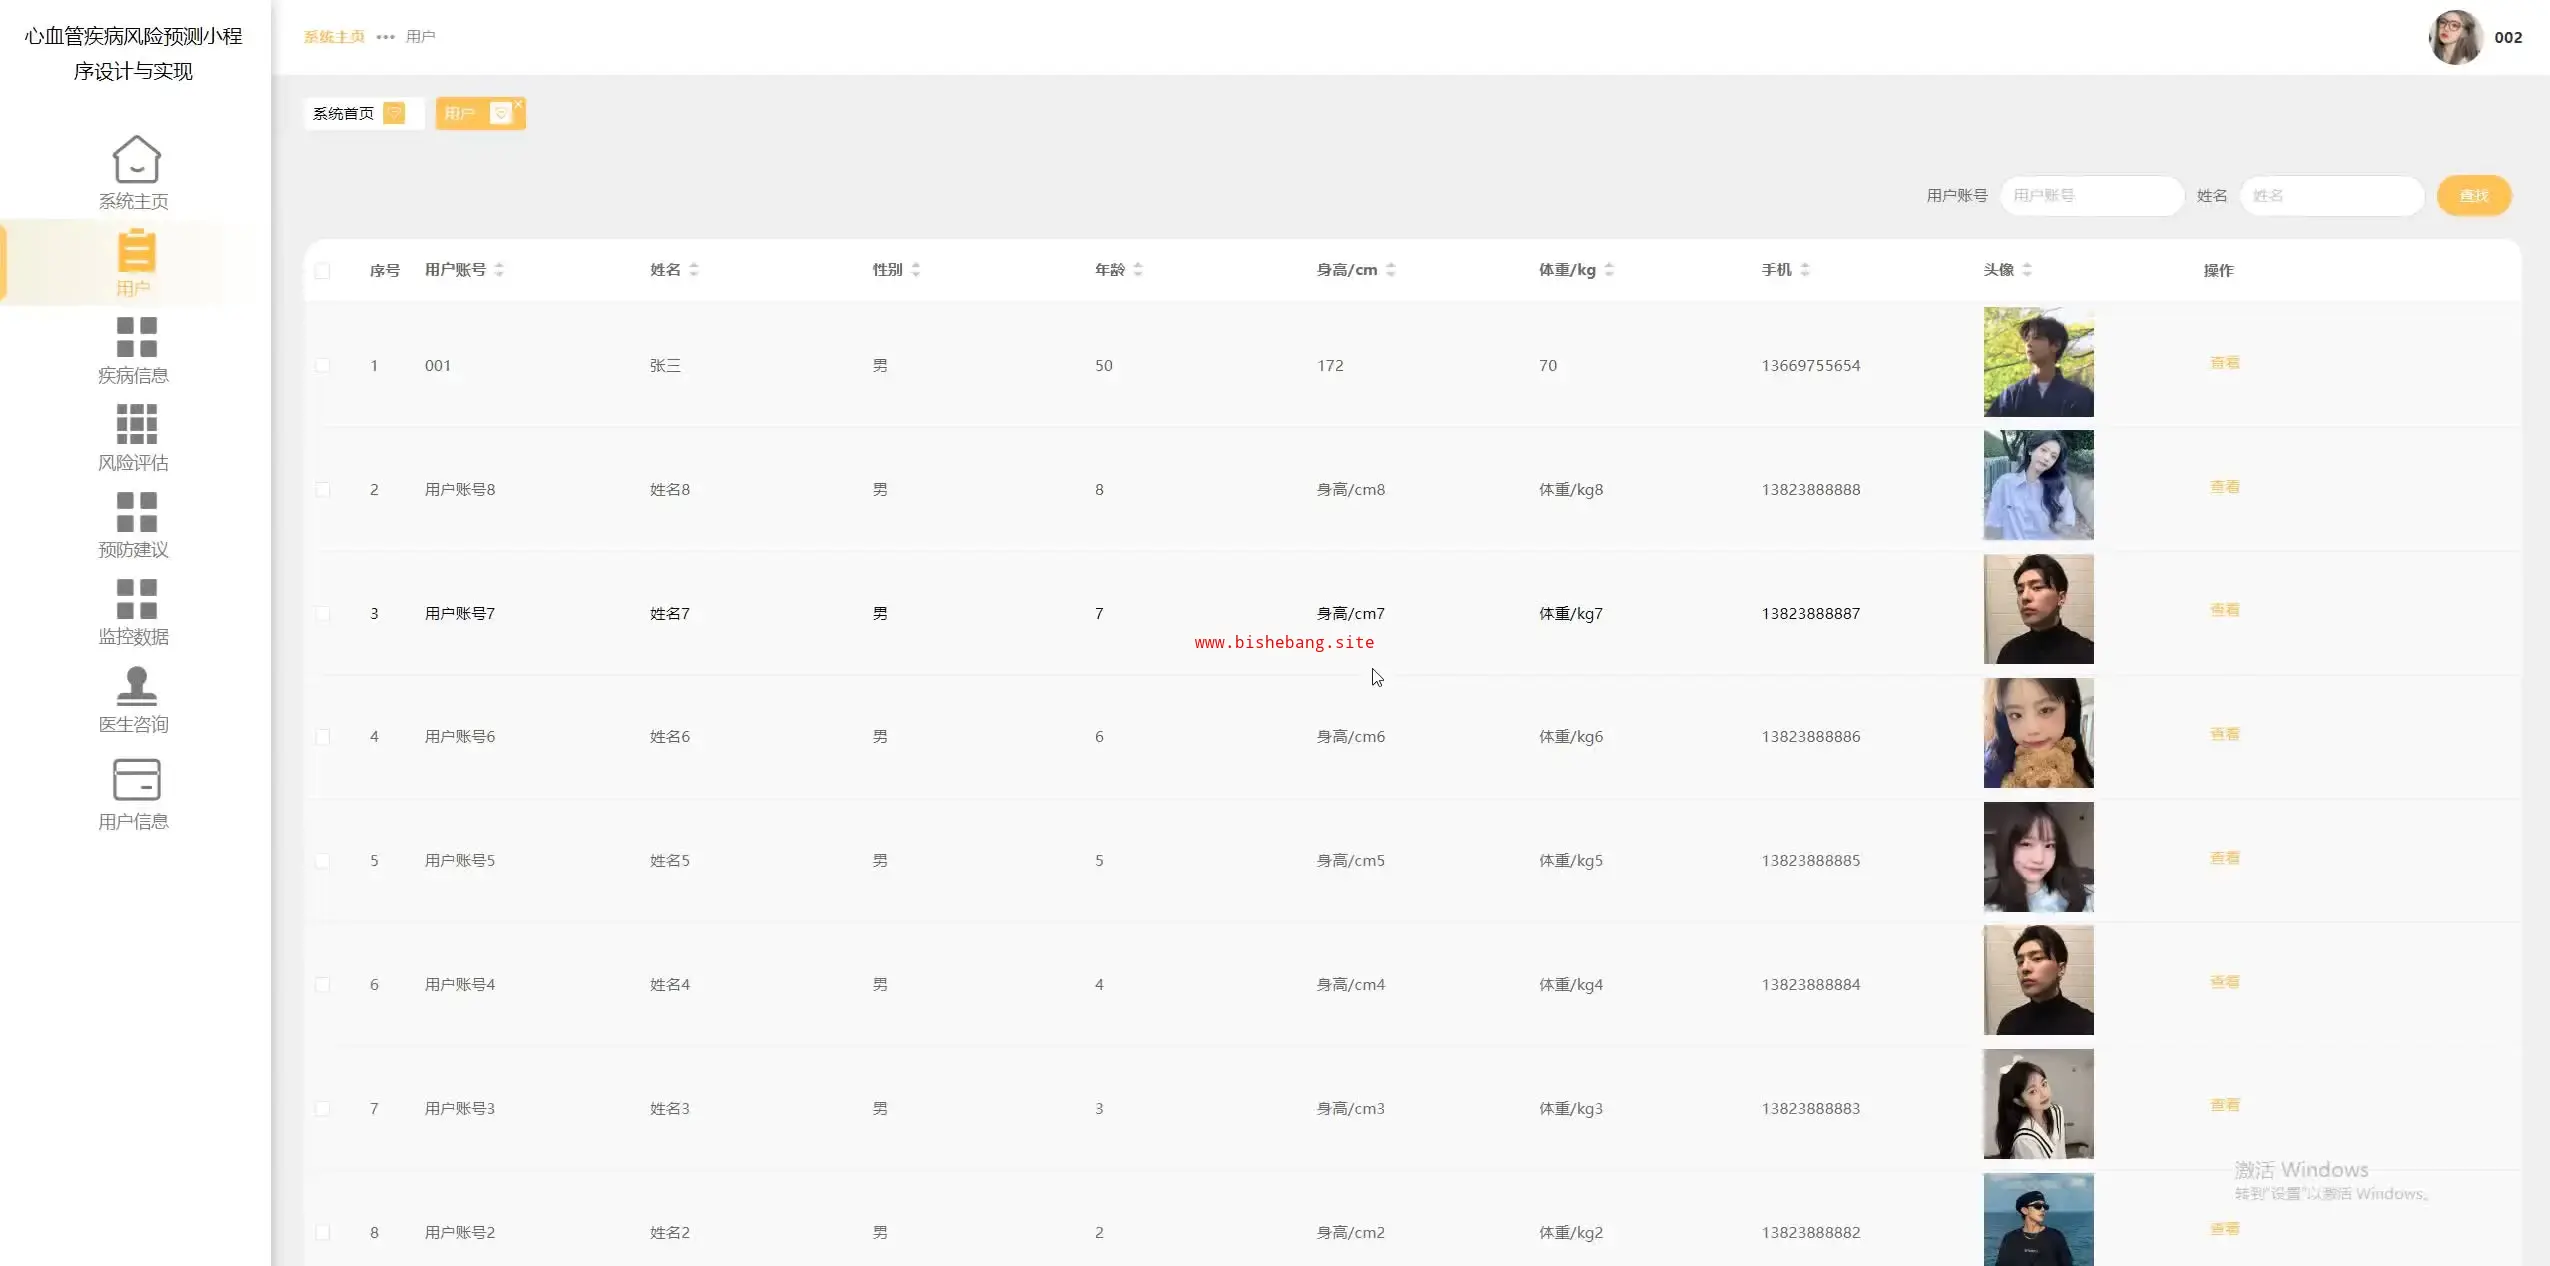This screenshot has width=2550, height=1266.
Task: Select the 用户 clipboard icon in sidebar
Action: (136, 251)
